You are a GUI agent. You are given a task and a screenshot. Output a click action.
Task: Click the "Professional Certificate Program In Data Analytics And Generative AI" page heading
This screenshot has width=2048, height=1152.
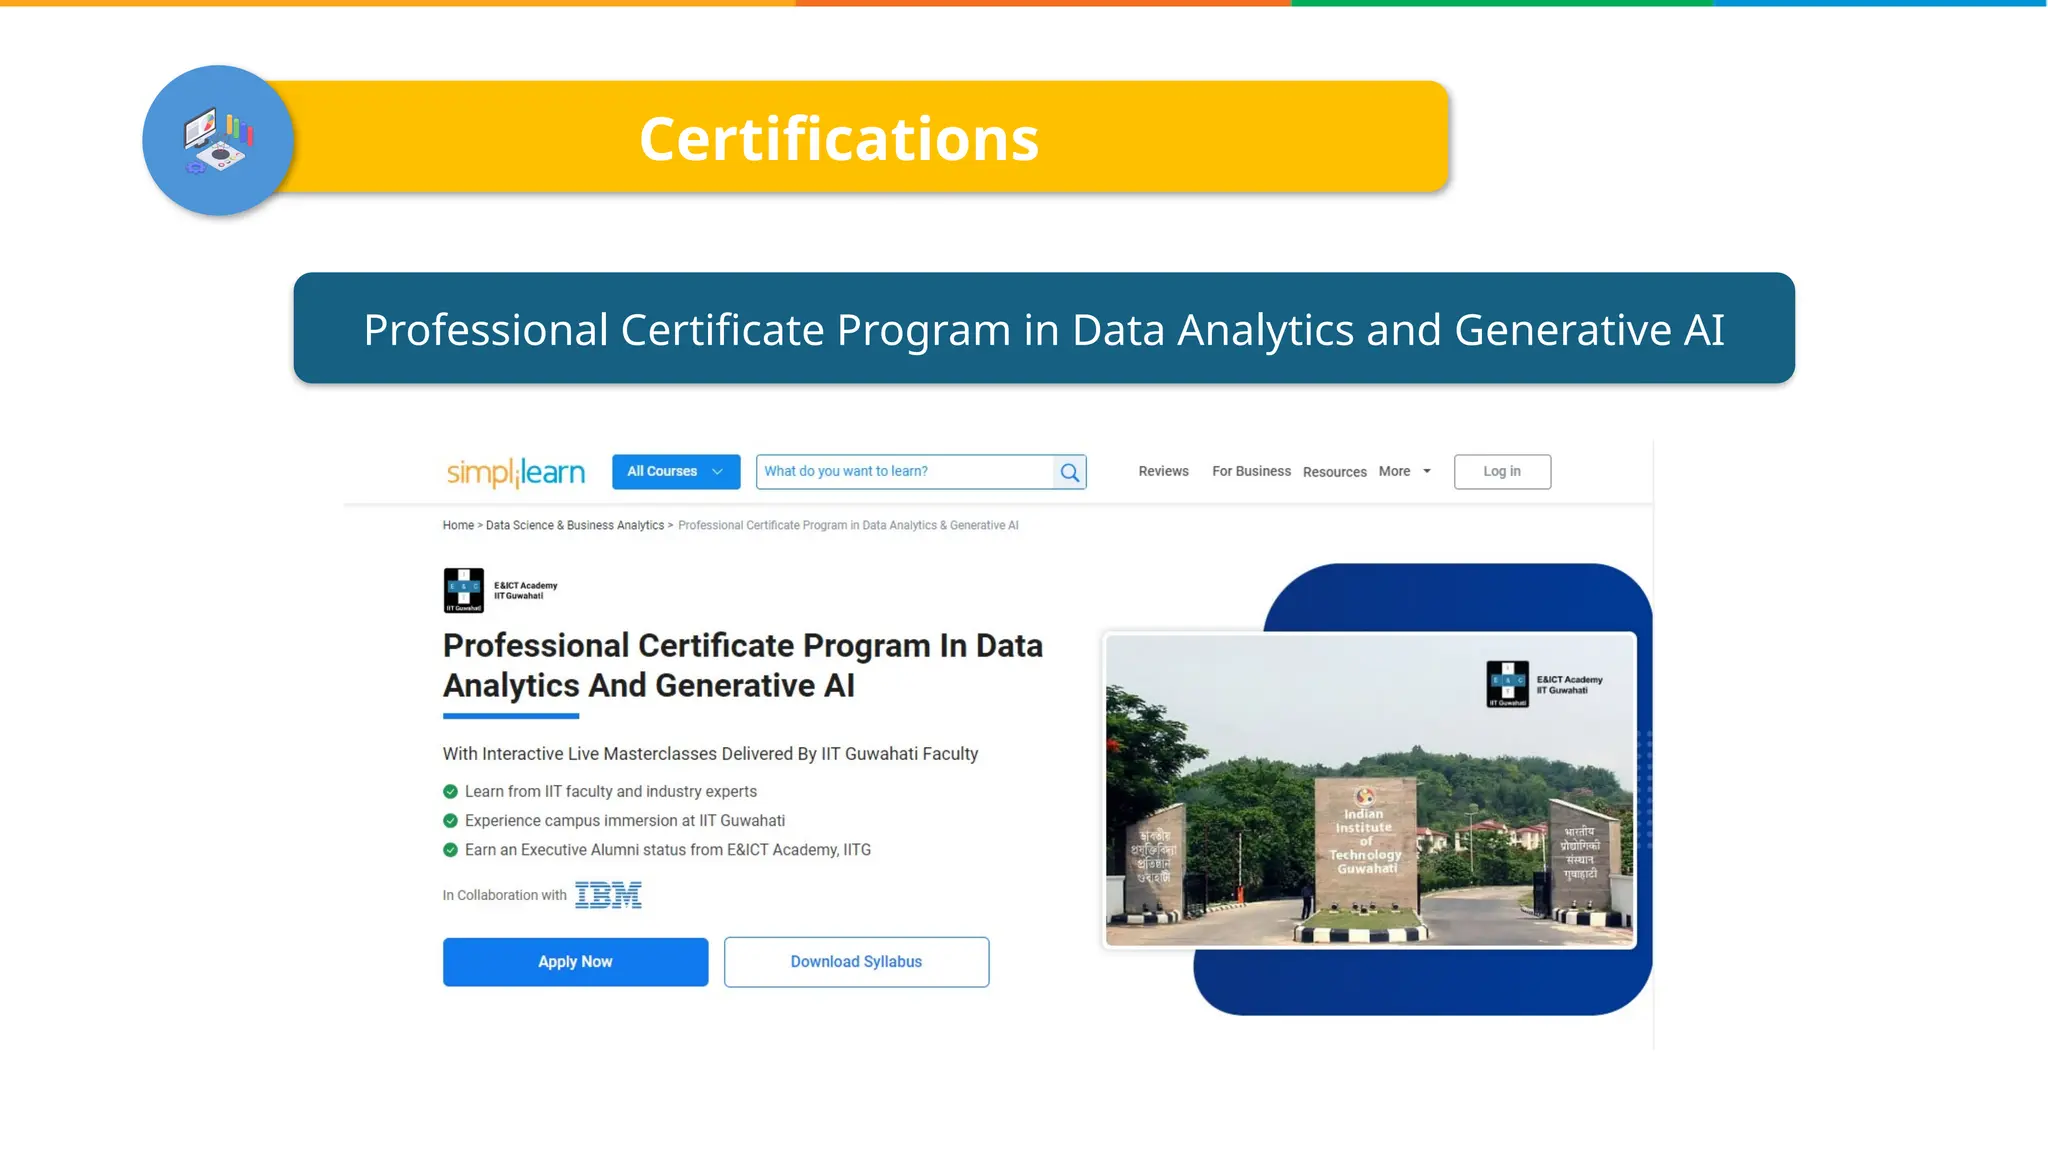pos(742,666)
